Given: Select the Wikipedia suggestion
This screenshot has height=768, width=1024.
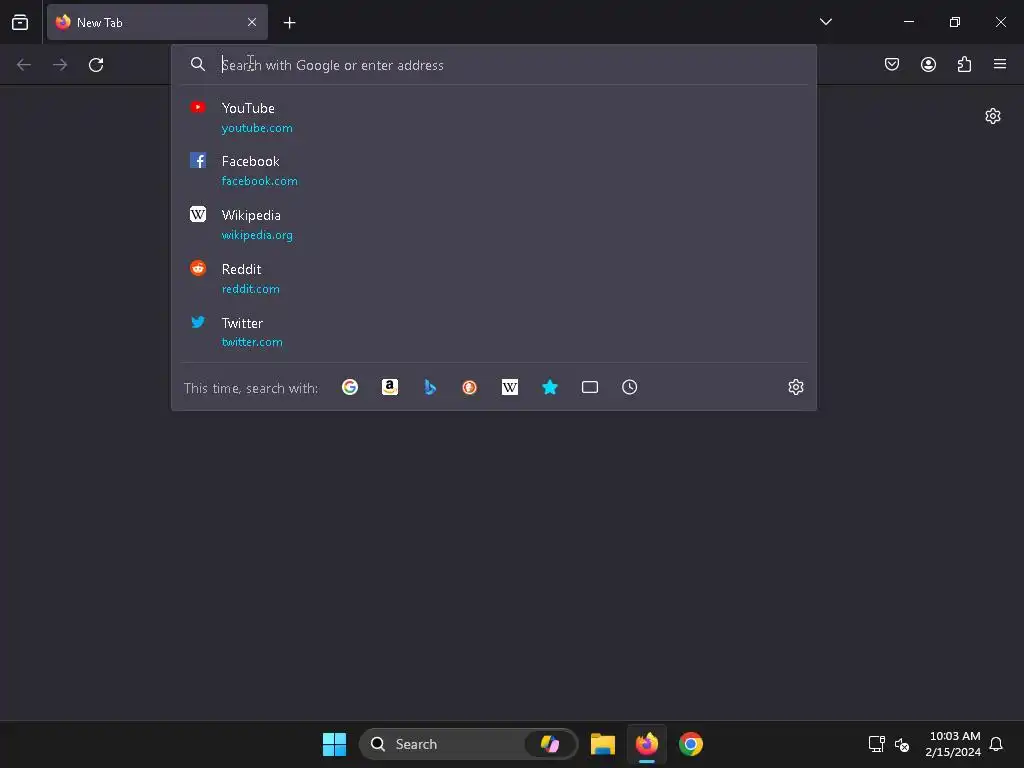Looking at the screenshot, I should 494,225.
